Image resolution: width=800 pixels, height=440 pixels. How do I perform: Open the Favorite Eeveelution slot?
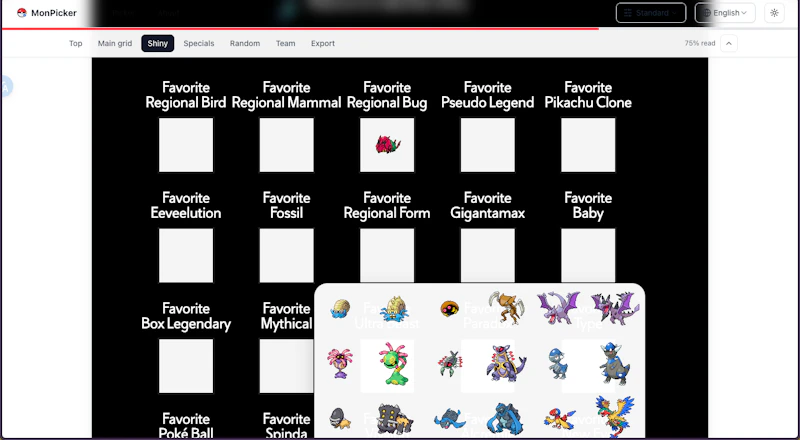pos(186,255)
